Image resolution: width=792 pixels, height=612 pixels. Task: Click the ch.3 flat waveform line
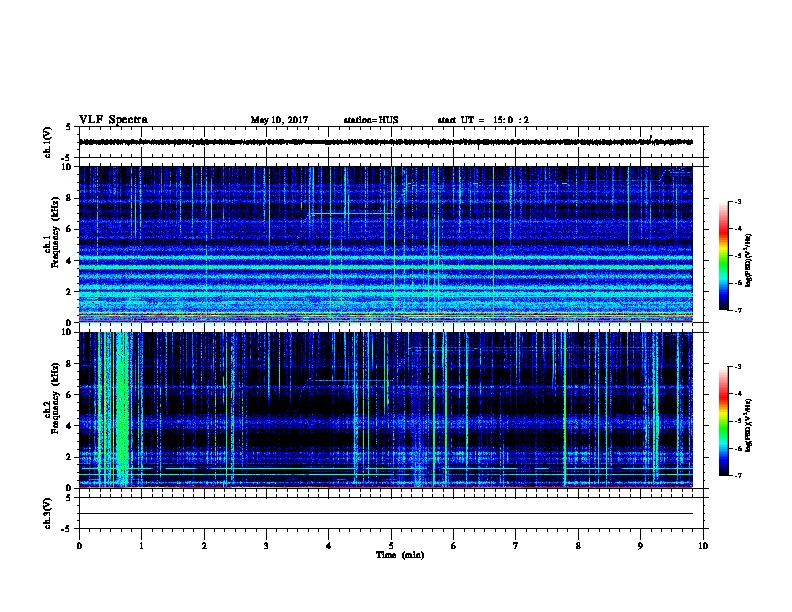[x=386, y=514]
